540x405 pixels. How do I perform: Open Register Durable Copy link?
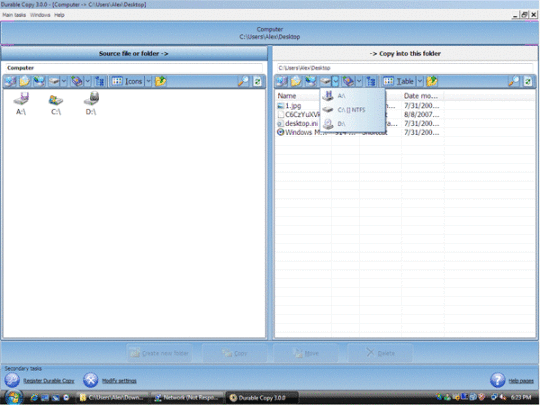(49, 381)
